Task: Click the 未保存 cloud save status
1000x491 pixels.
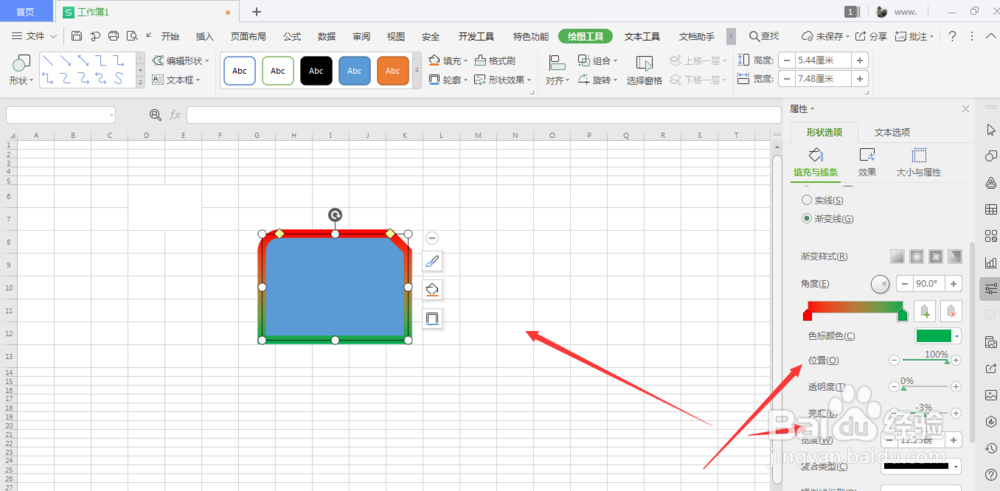Action: pos(826,36)
